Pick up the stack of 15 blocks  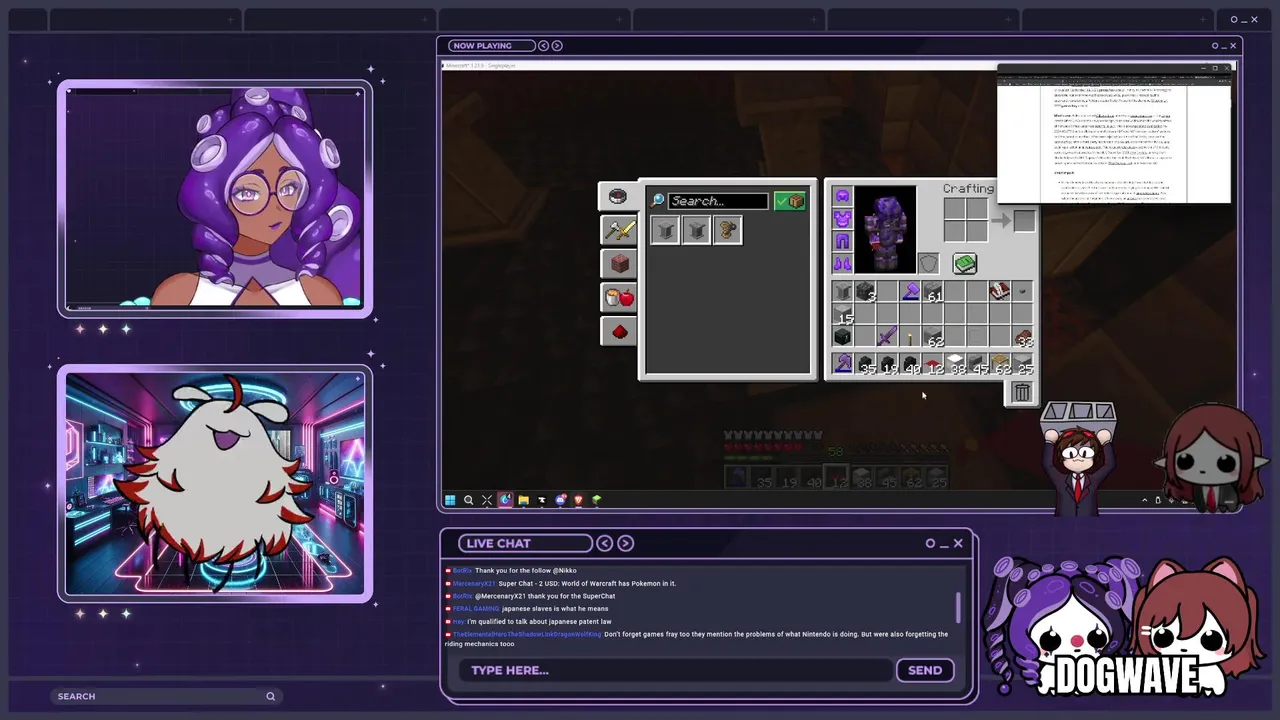pyautogui.click(x=842, y=313)
